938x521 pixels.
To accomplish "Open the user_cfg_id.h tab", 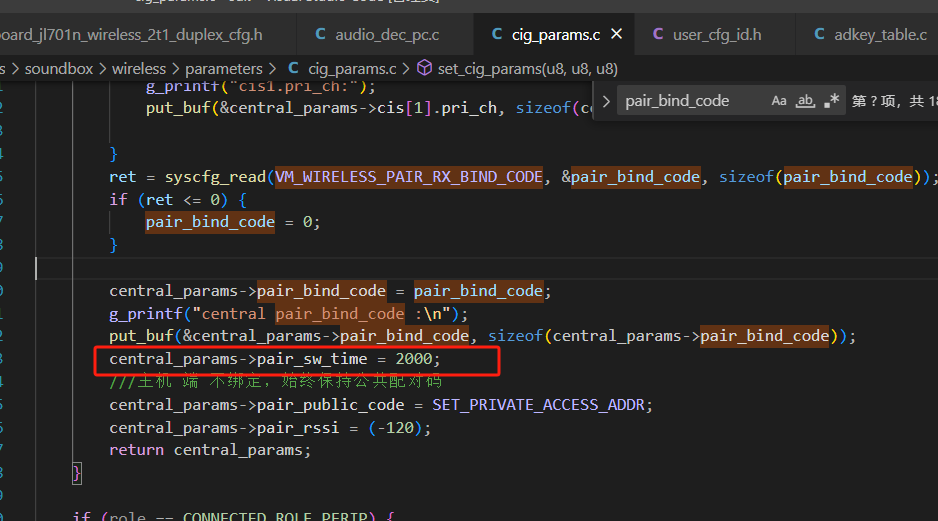I will tap(715, 35).
